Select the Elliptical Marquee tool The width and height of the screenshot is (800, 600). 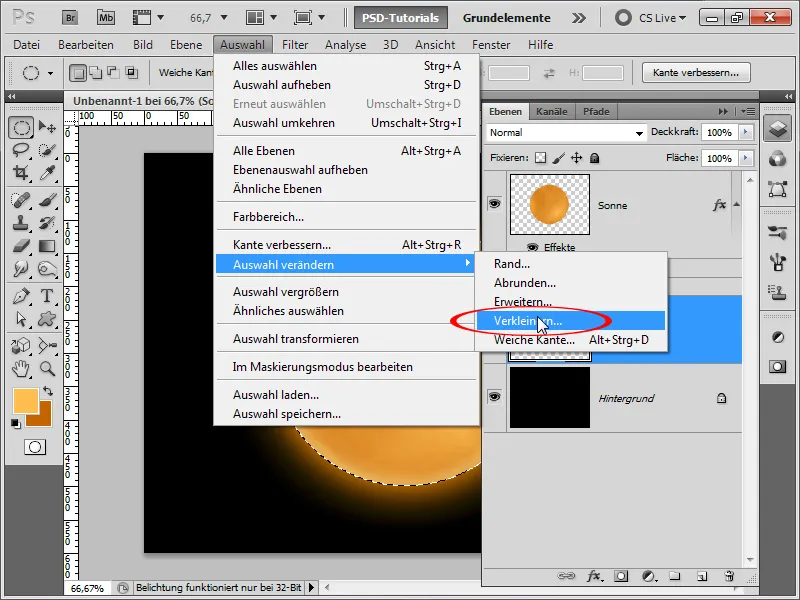[21, 127]
